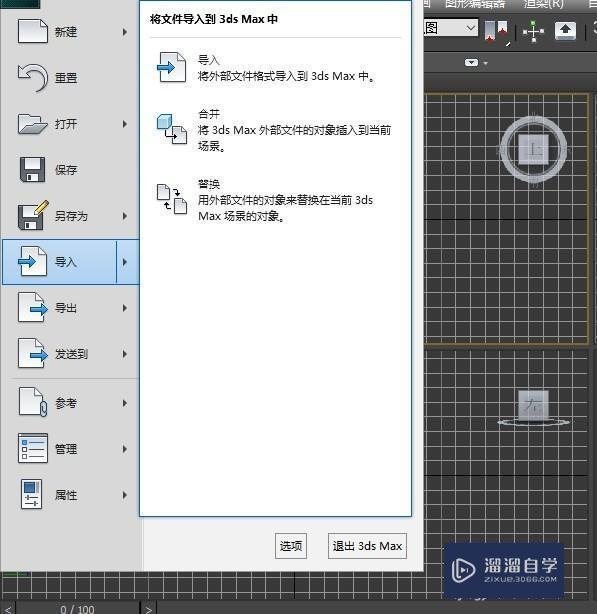597x614 pixels.
Task: Click the References (参考) paperclip icon
Action: click(x=33, y=402)
